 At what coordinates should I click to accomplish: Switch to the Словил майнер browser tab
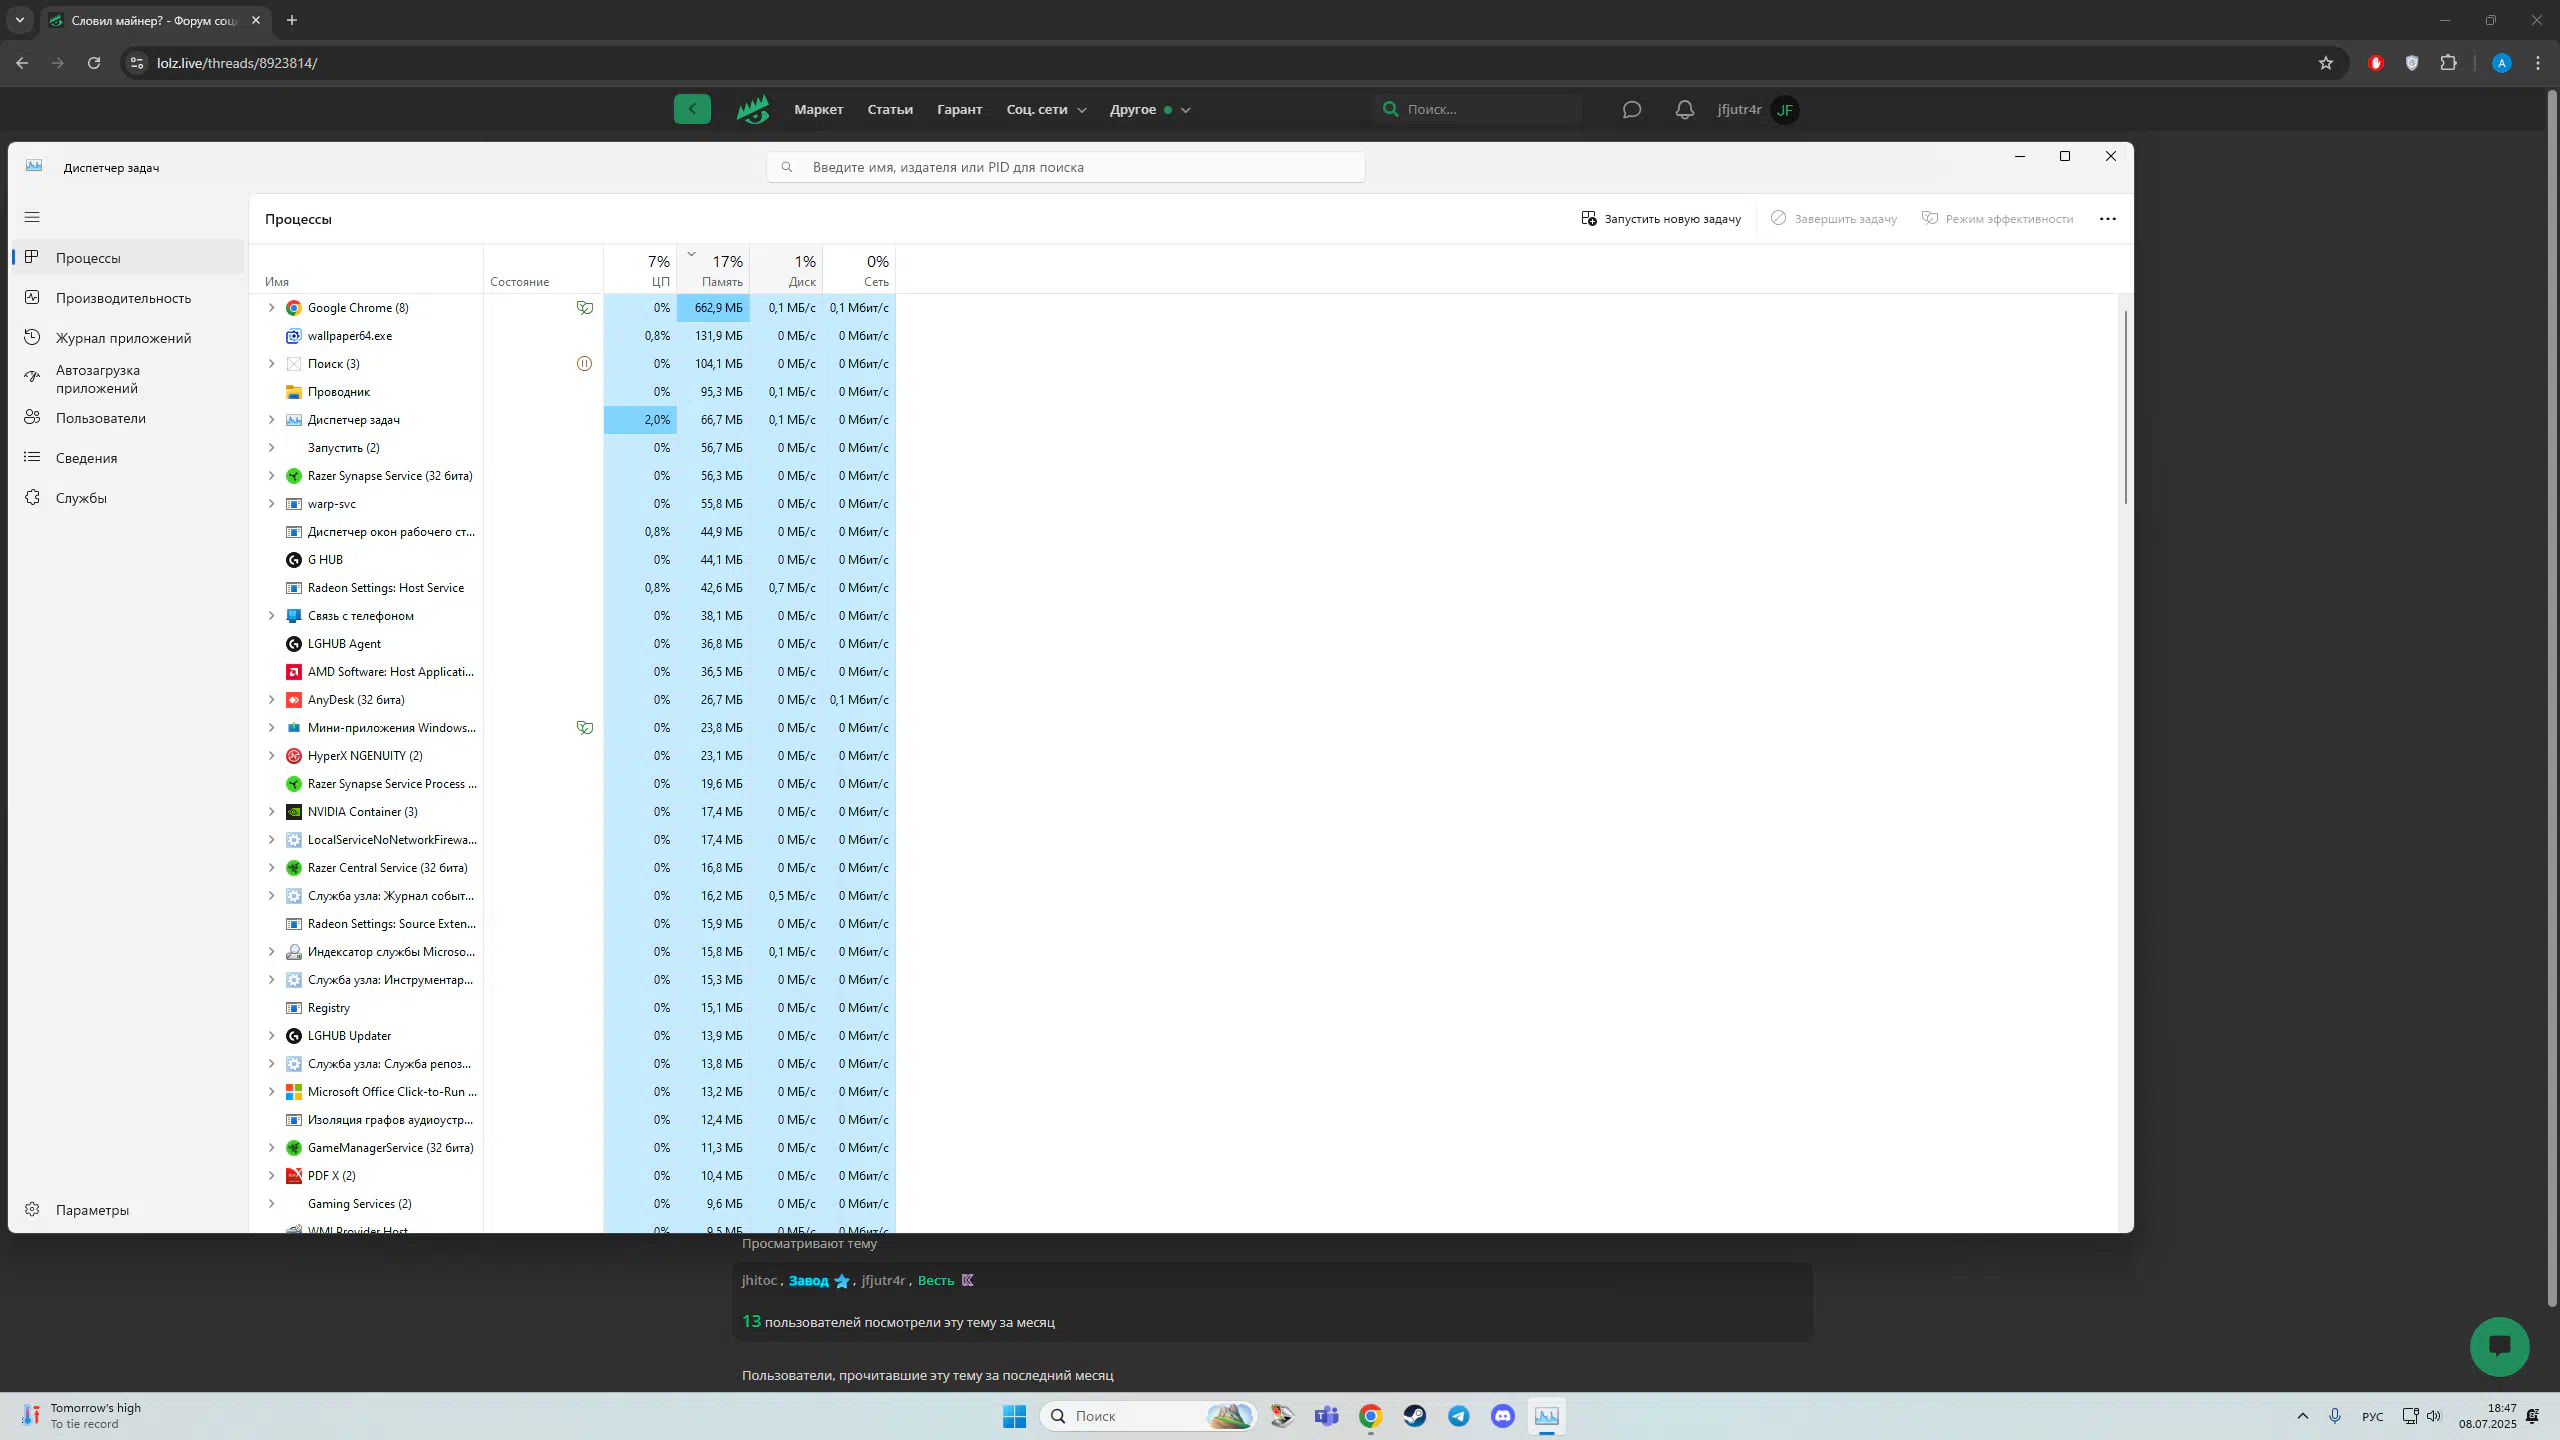(x=155, y=20)
